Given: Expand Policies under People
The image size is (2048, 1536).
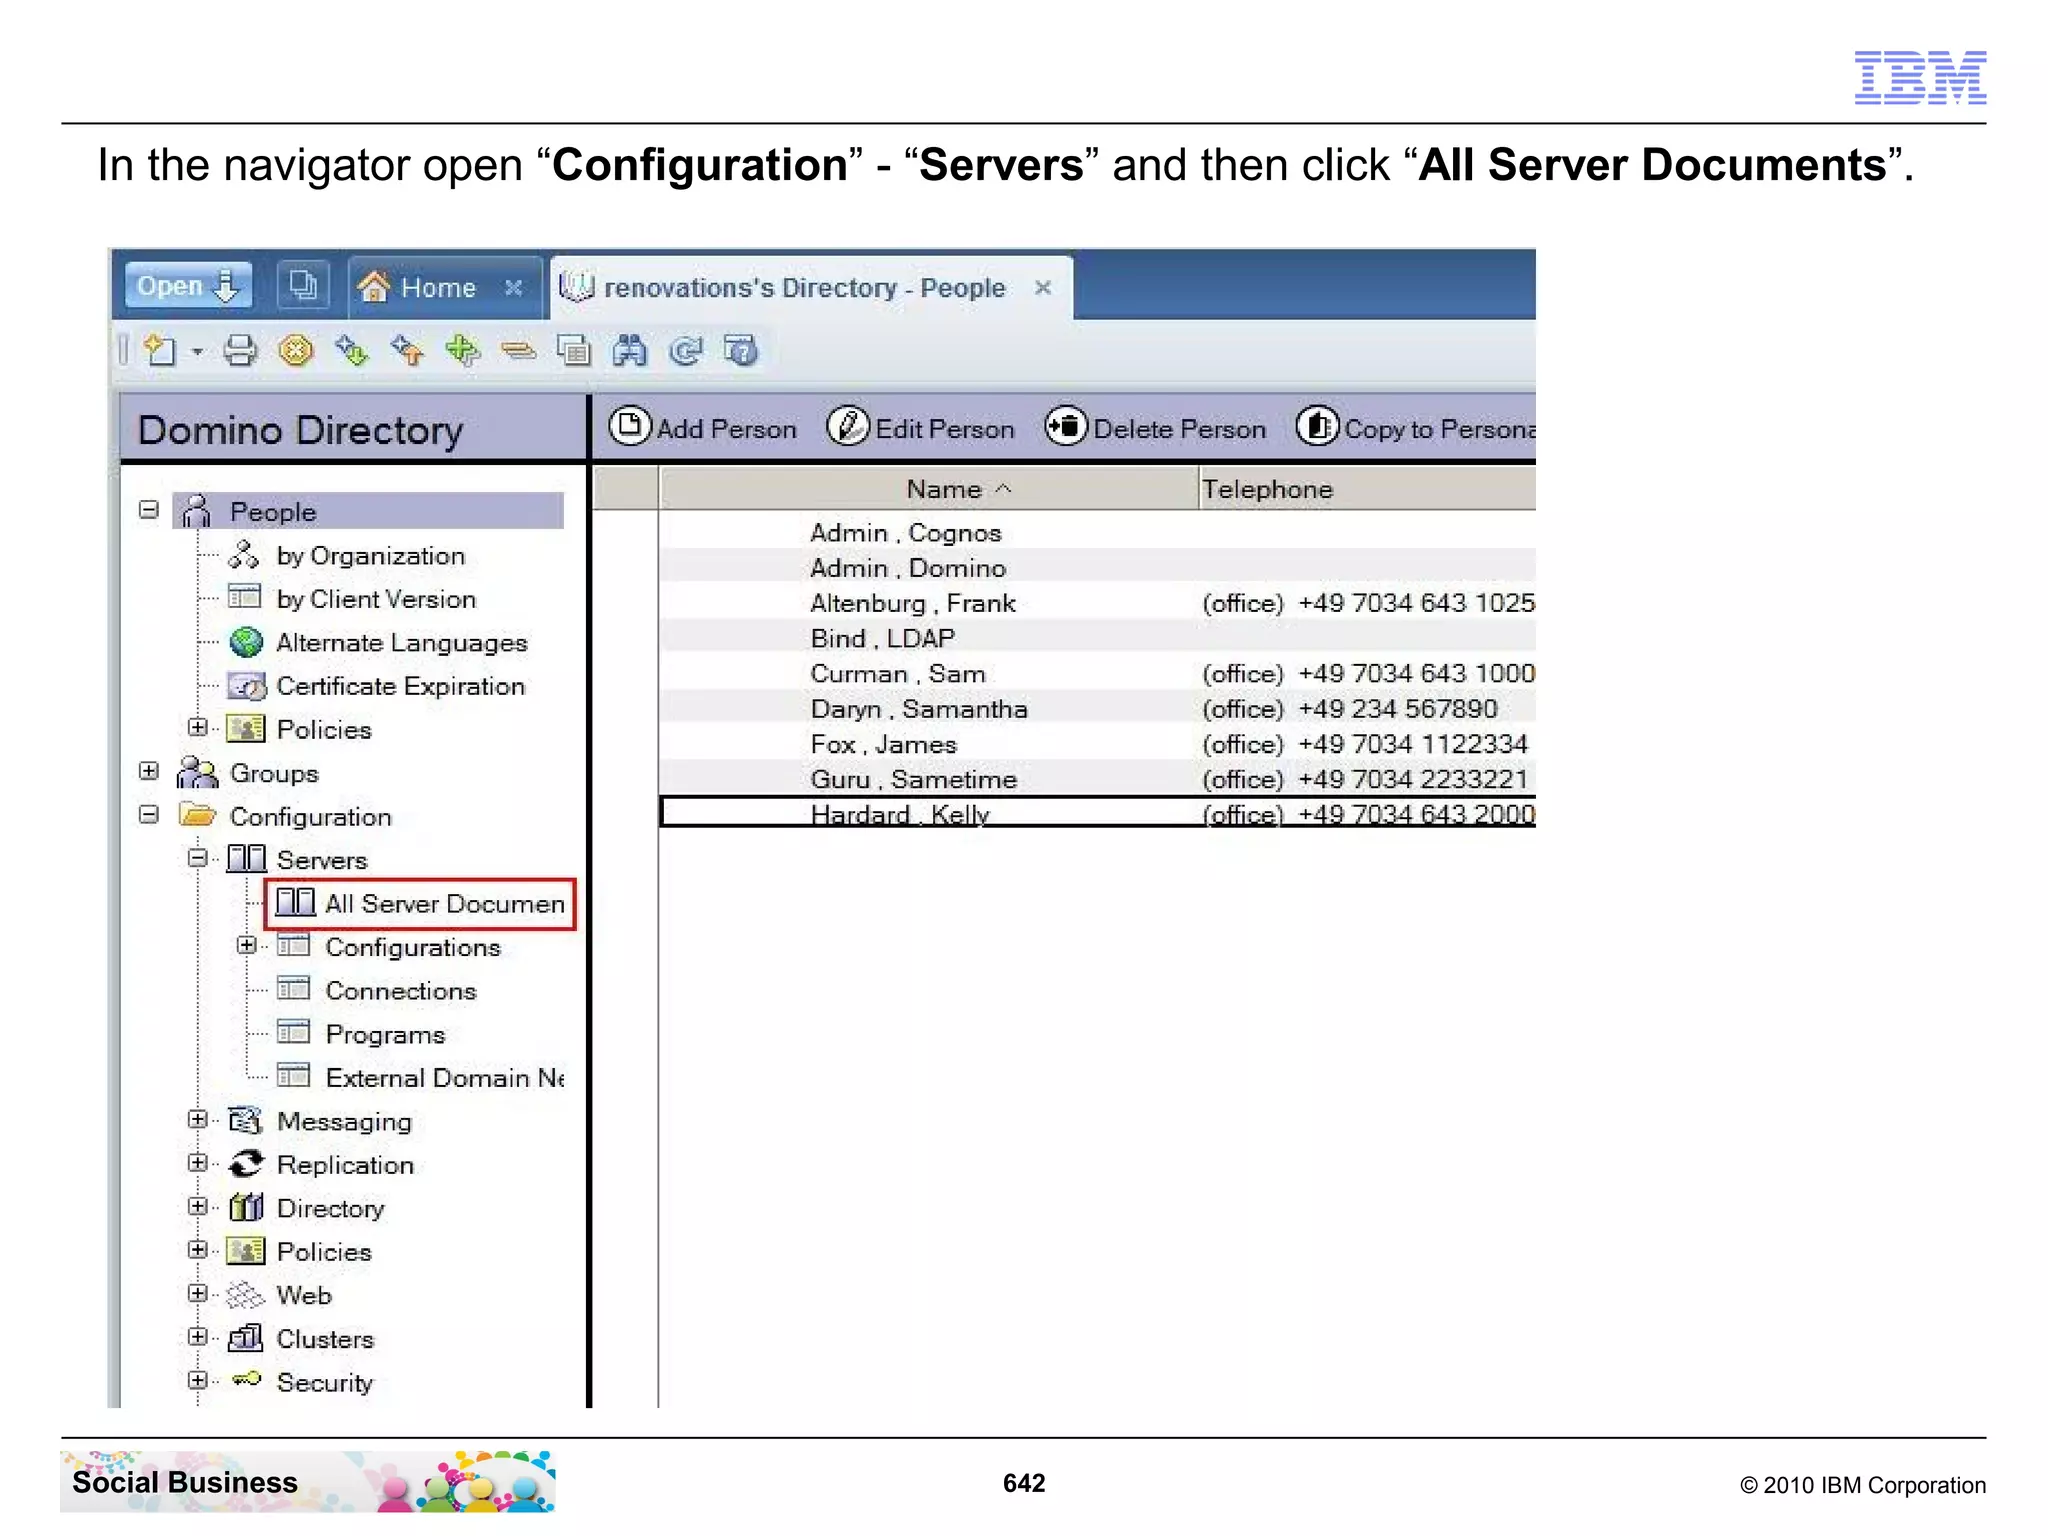Looking at the screenshot, I should (x=198, y=728).
